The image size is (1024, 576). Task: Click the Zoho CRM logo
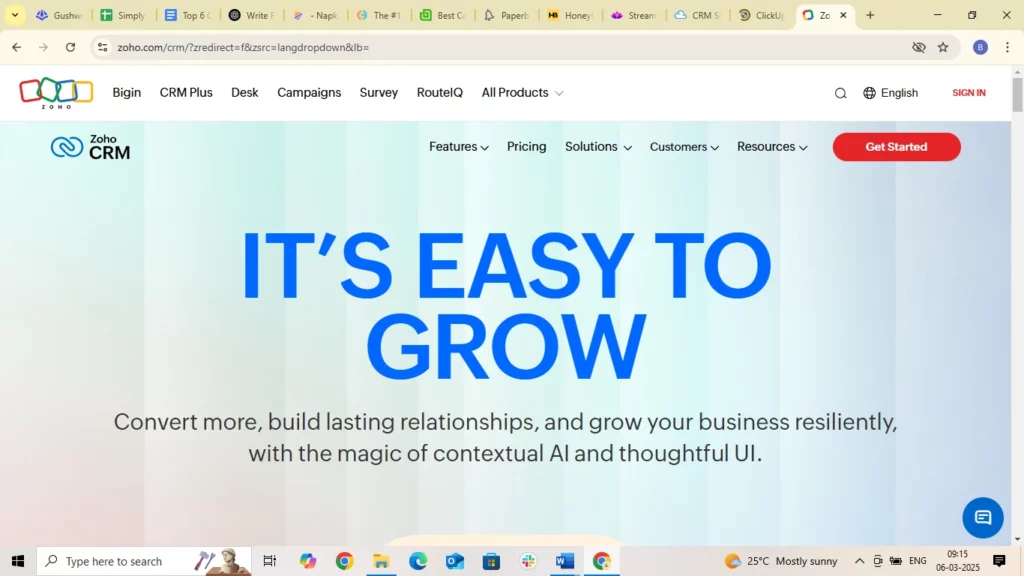90,148
